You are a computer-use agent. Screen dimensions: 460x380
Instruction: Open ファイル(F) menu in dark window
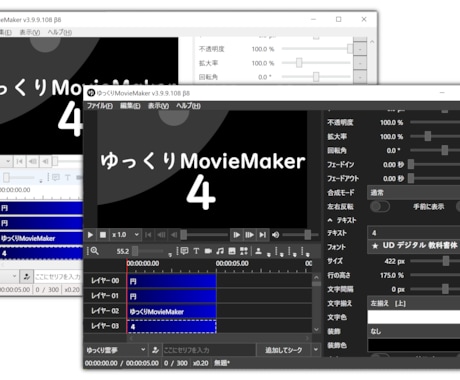[x=100, y=106]
